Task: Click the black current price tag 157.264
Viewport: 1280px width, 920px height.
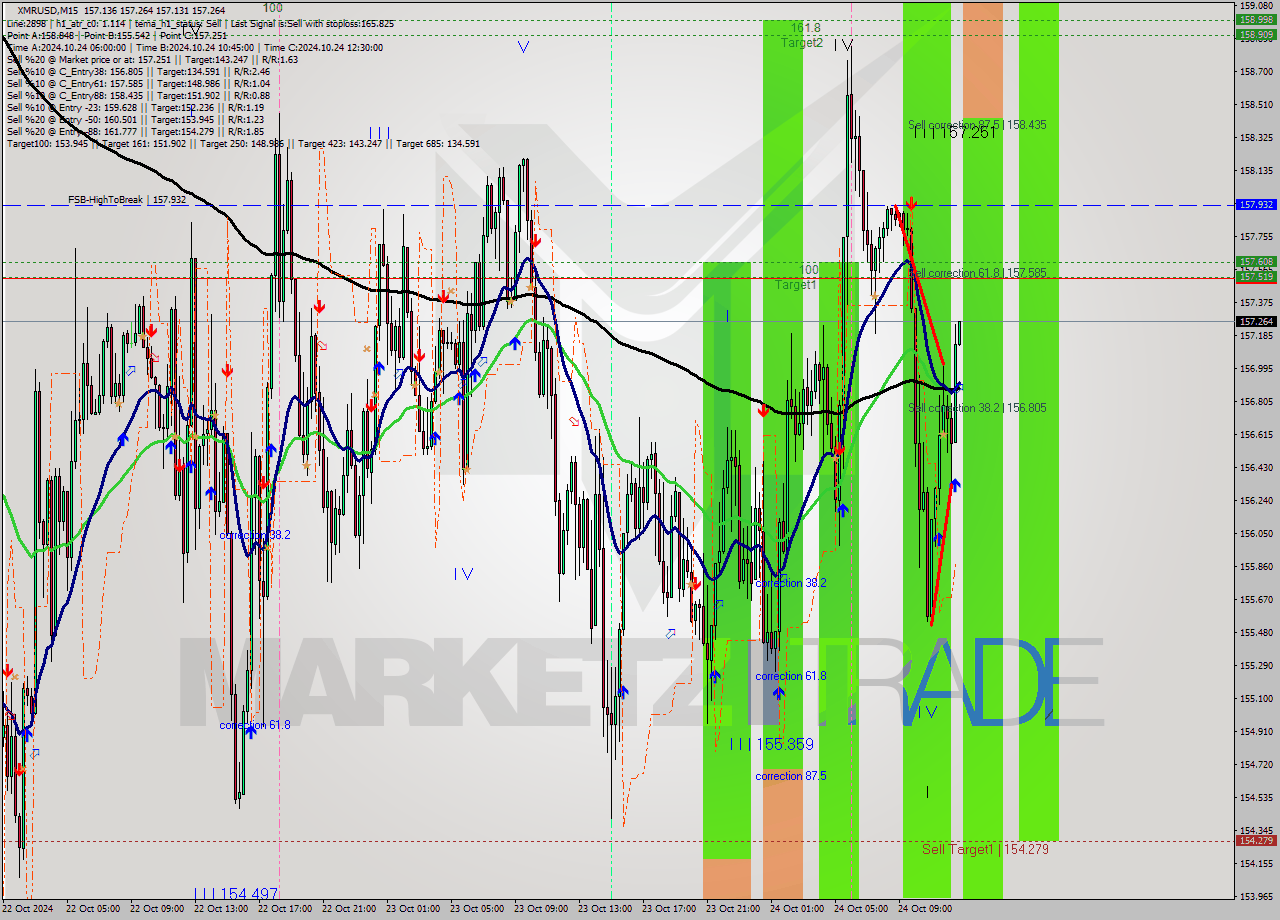Action: coord(1256,321)
